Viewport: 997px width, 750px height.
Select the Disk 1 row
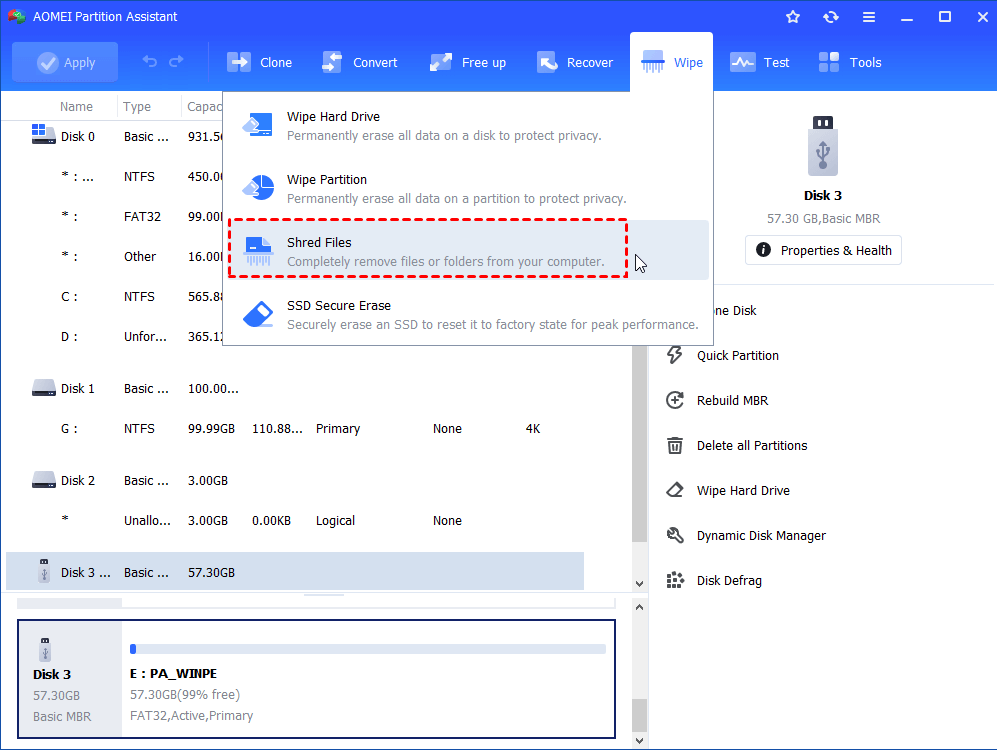coord(295,388)
